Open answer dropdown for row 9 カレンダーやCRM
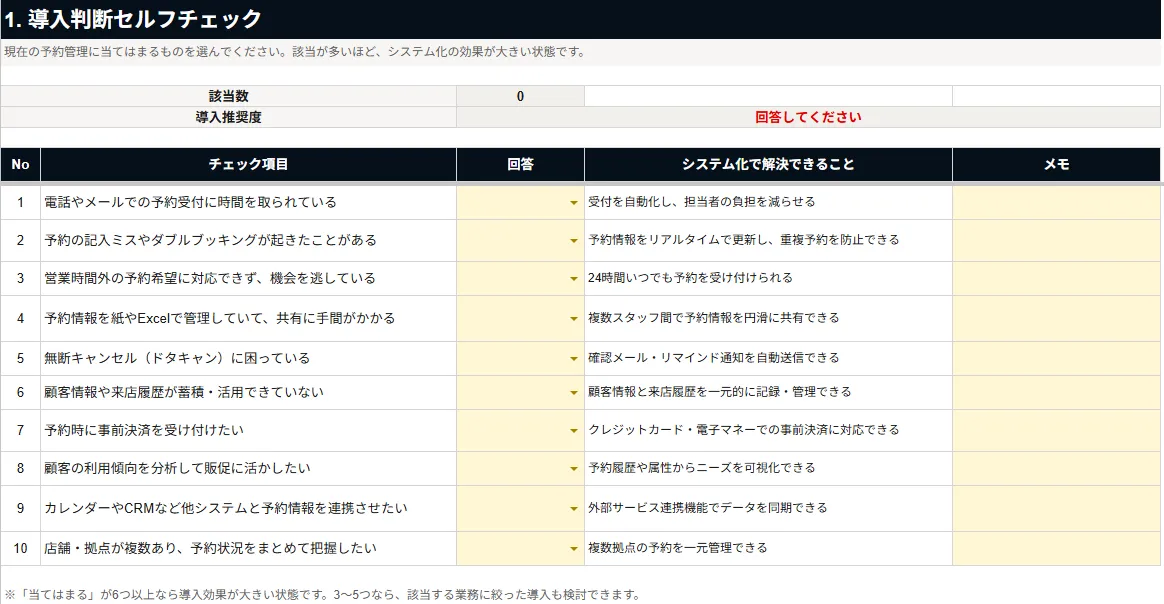The image size is (1164, 604). click(573, 508)
